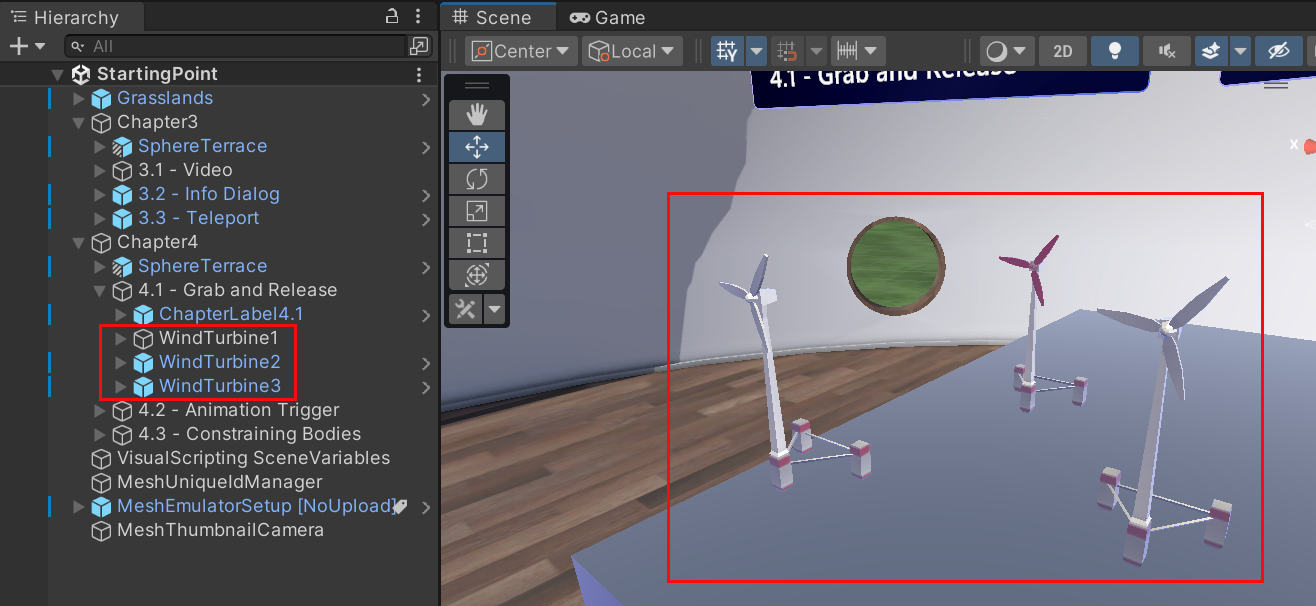This screenshot has width=1316, height=606.
Task: Select the Hand (View) tool
Action: [x=477, y=115]
